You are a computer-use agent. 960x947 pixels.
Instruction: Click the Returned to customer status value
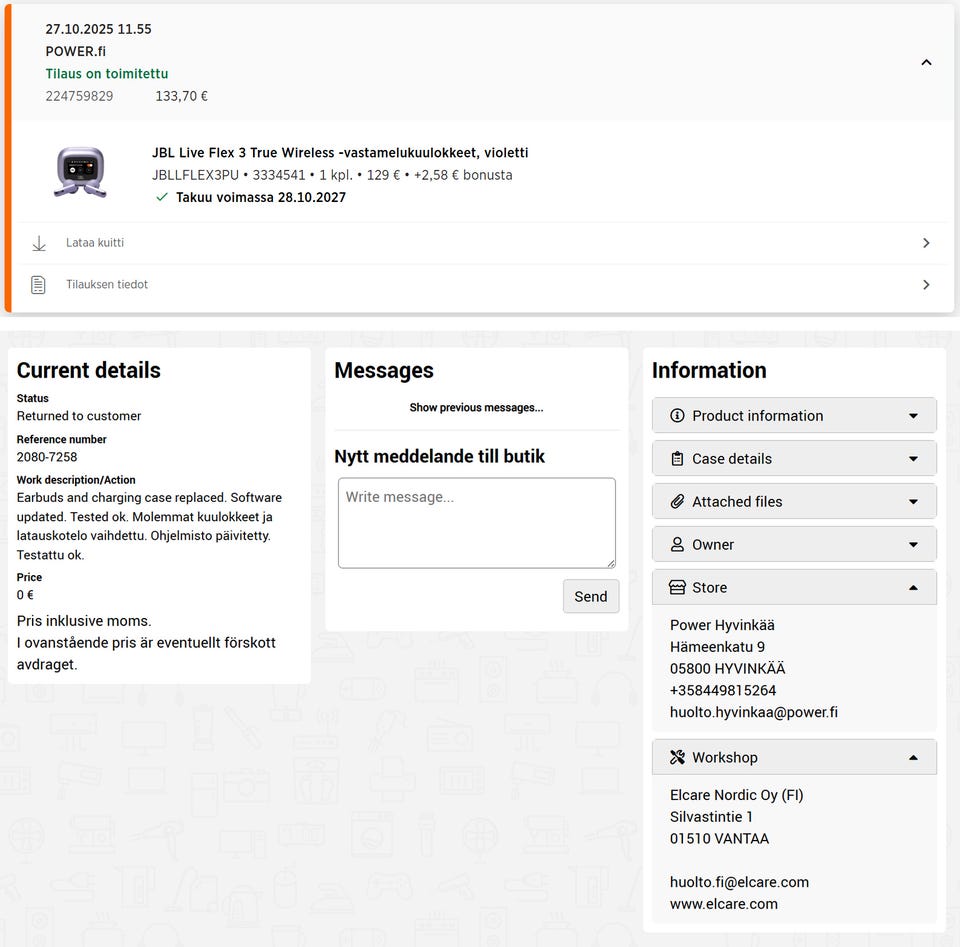[x=79, y=416]
